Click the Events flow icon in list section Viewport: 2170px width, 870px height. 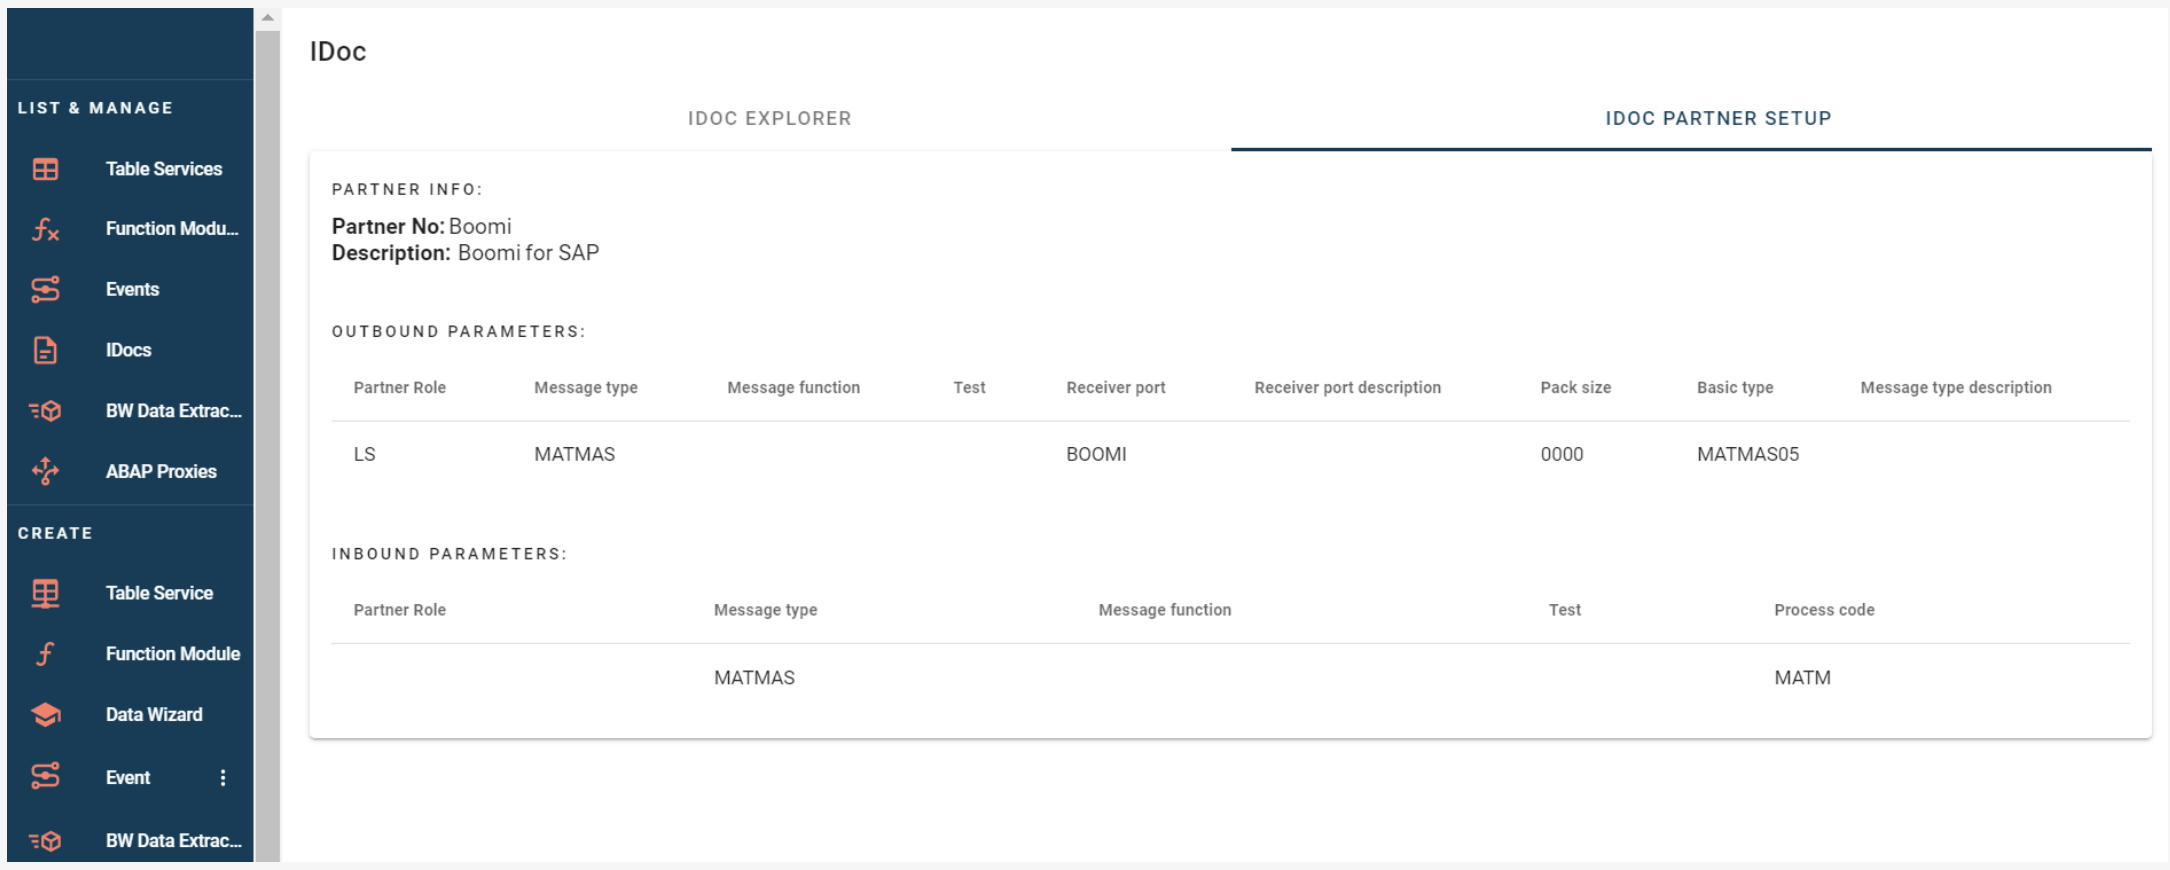pyautogui.click(x=45, y=290)
